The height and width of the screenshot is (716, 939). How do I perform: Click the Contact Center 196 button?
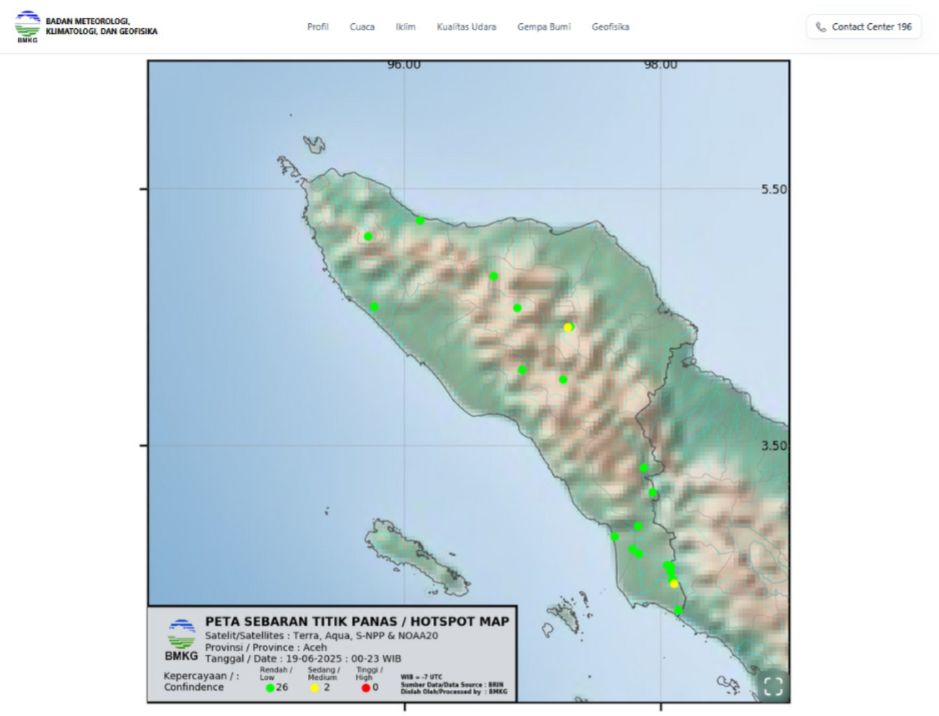point(863,27)
